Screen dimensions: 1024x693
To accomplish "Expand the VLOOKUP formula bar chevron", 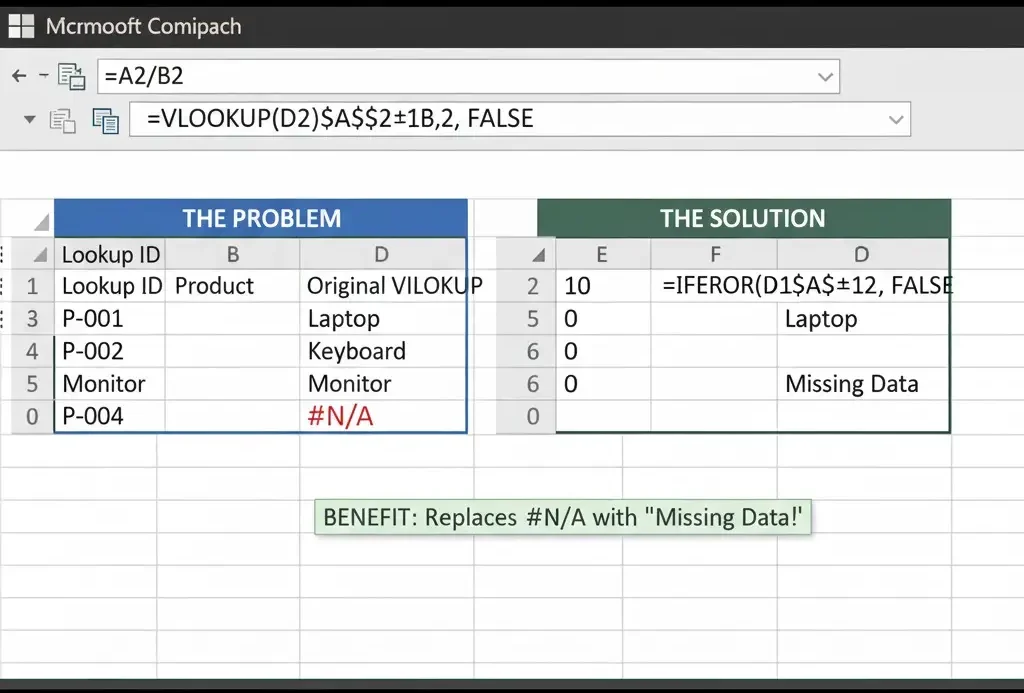I will tap(895, 120).
